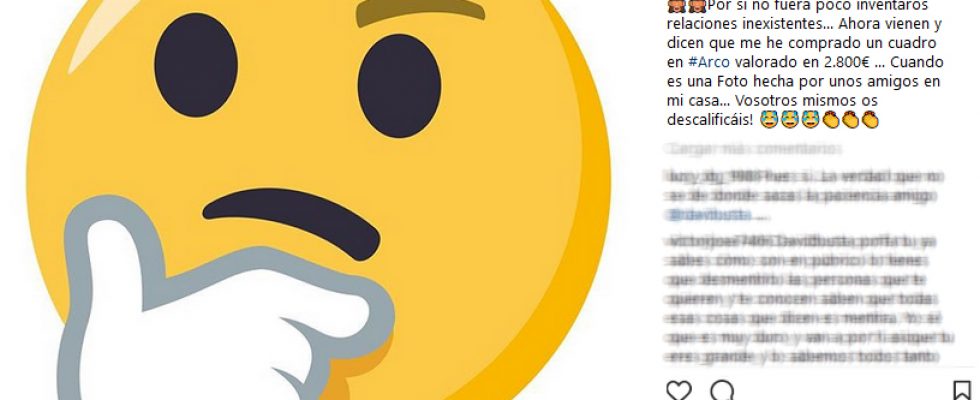
Task: Click the middle crying-laughing emoji
Action: [x=789, y=119]
